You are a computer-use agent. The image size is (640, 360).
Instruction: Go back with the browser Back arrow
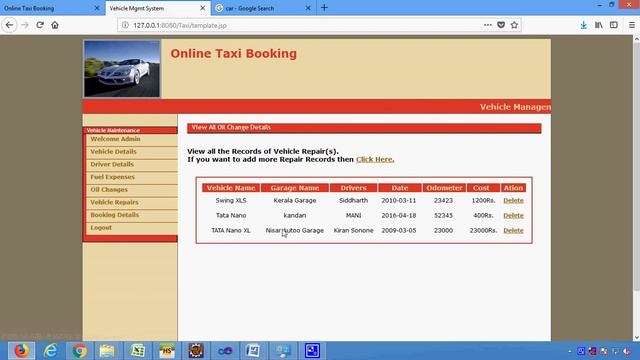pos(9,25)
